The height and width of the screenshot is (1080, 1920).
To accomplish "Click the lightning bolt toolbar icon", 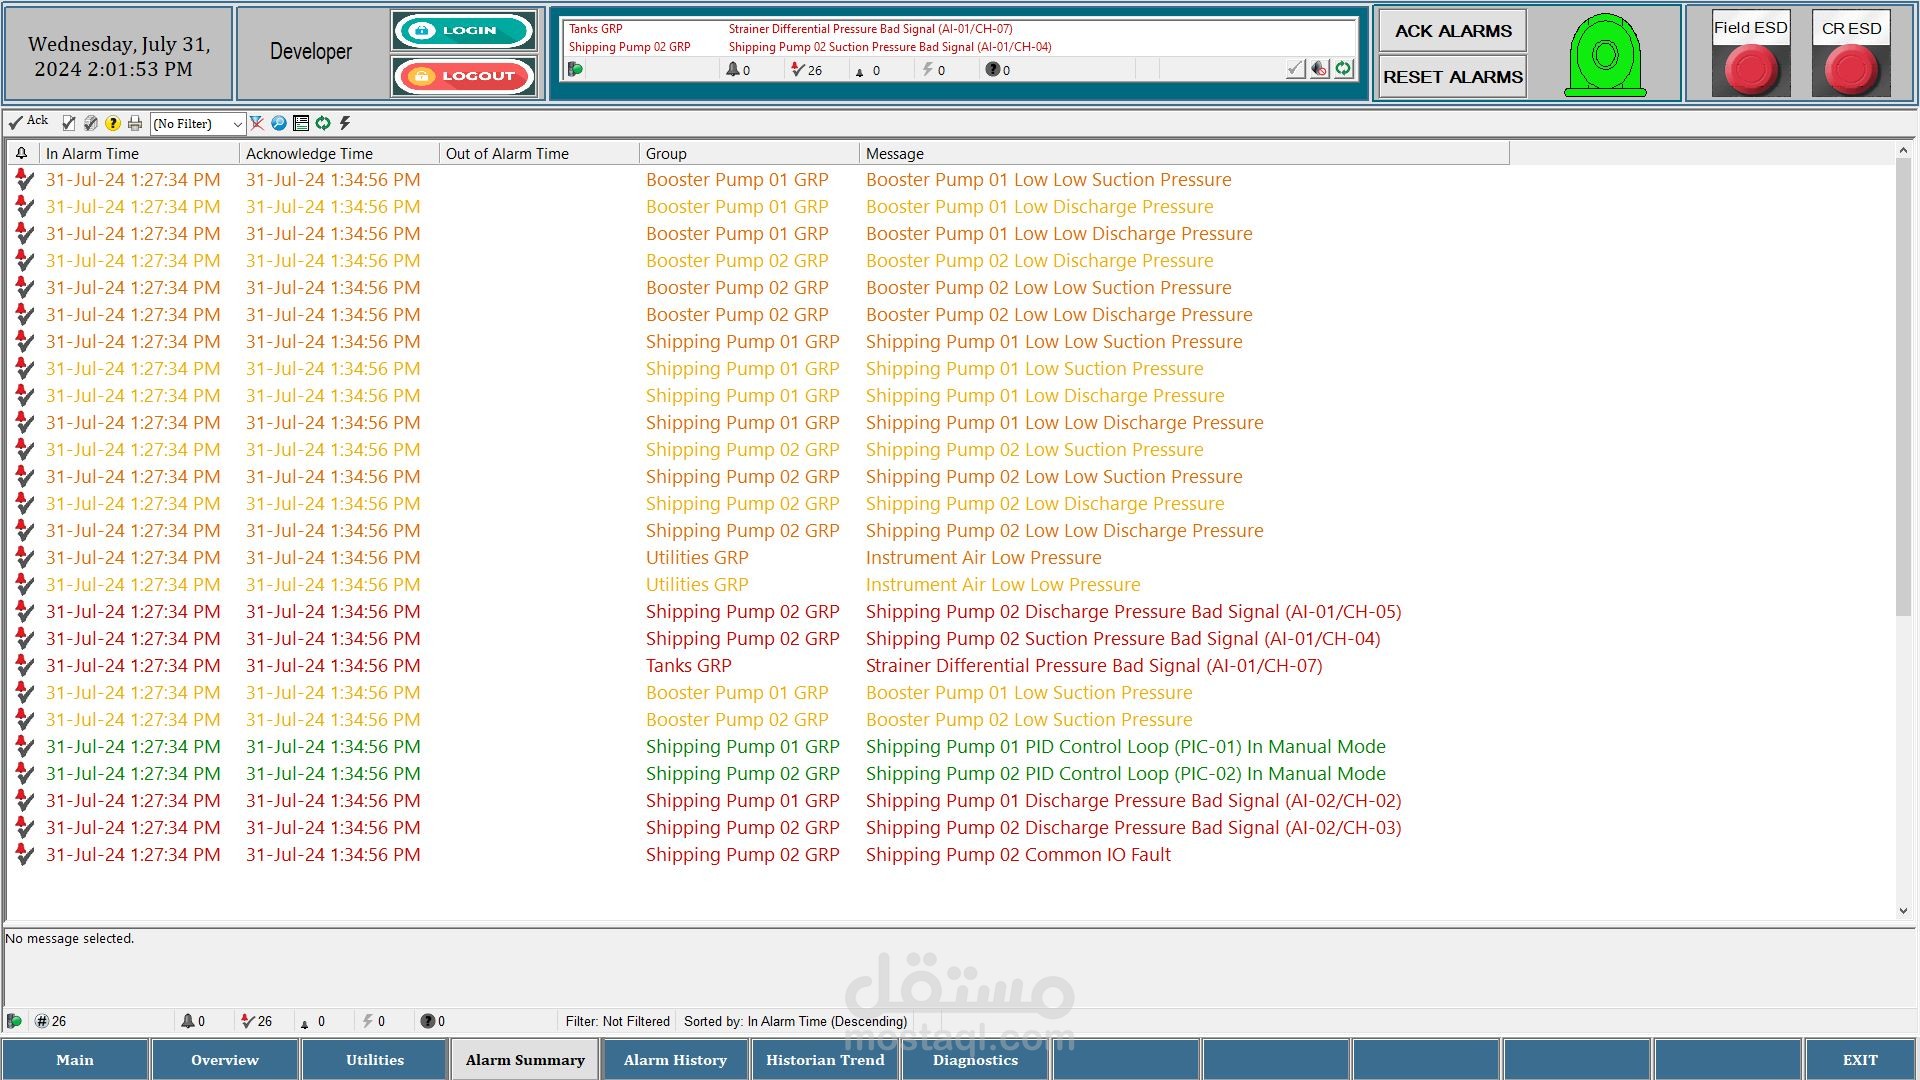I will [x=345, y=123].
